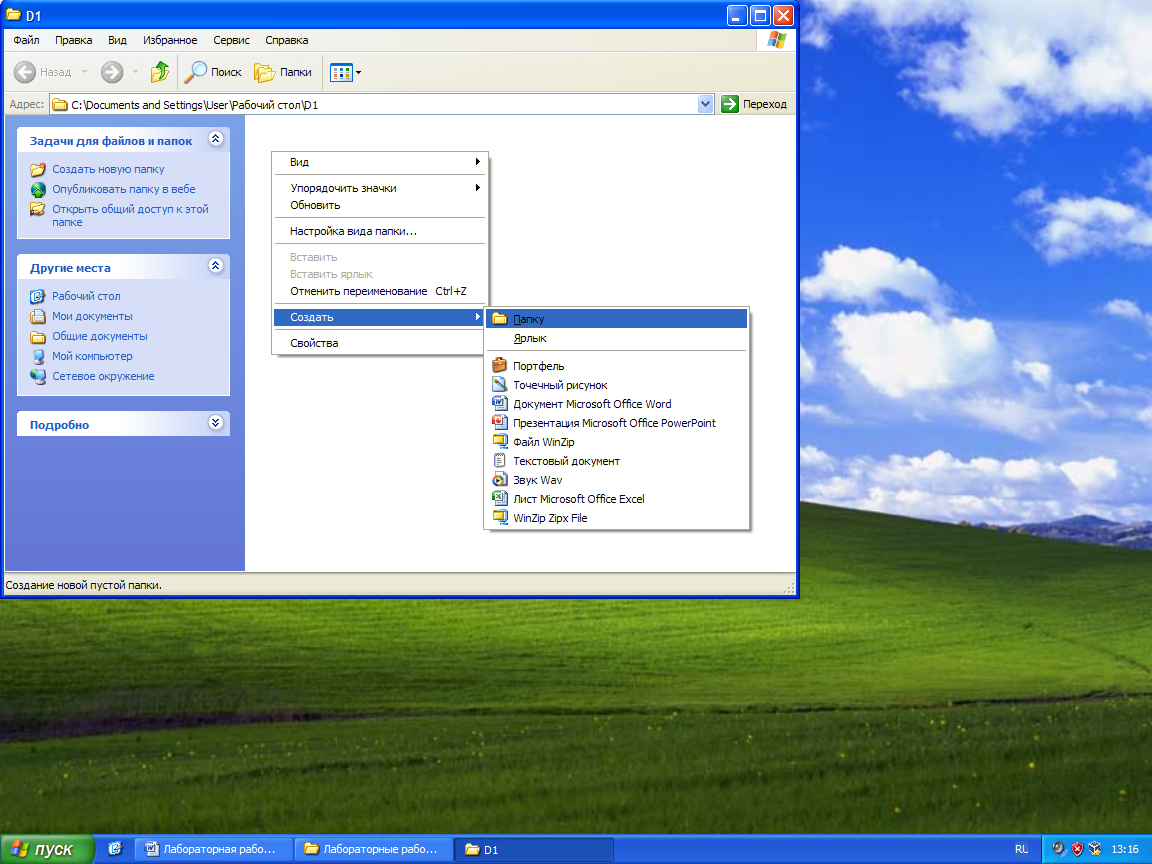The height and width of the screenshot is (864, 1152).
Task: Open the Вид menu in menu bar
Action: pyautogui.click(x=118, y=40)
